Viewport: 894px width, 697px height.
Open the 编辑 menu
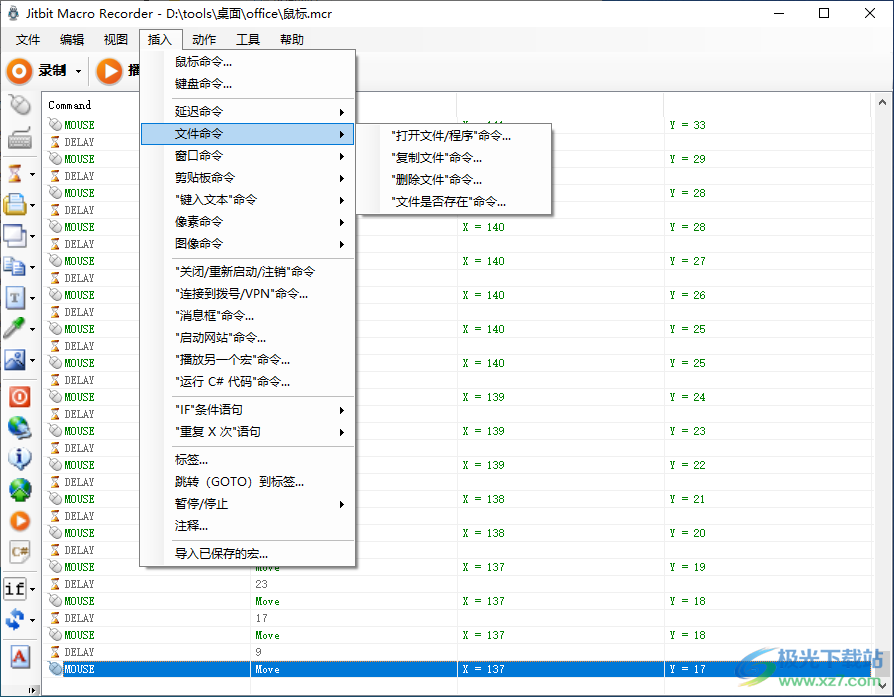pyautogui.click(x=72, y=39)
